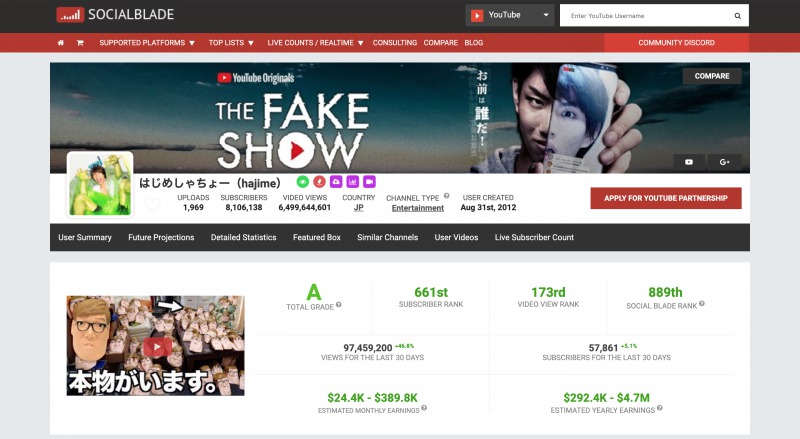Go to home via the house icon

tap(61, 43)
